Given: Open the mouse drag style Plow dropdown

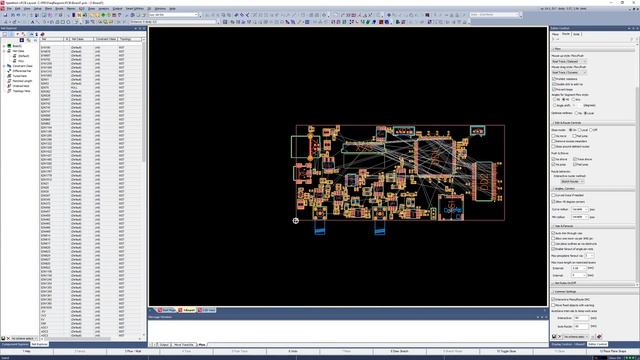Looking at the screenshot, I should point(569,72).
